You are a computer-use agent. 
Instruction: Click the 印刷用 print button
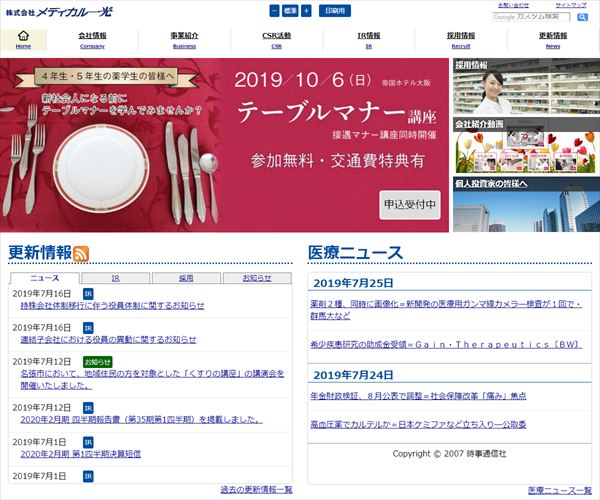(x=335, y=11)
